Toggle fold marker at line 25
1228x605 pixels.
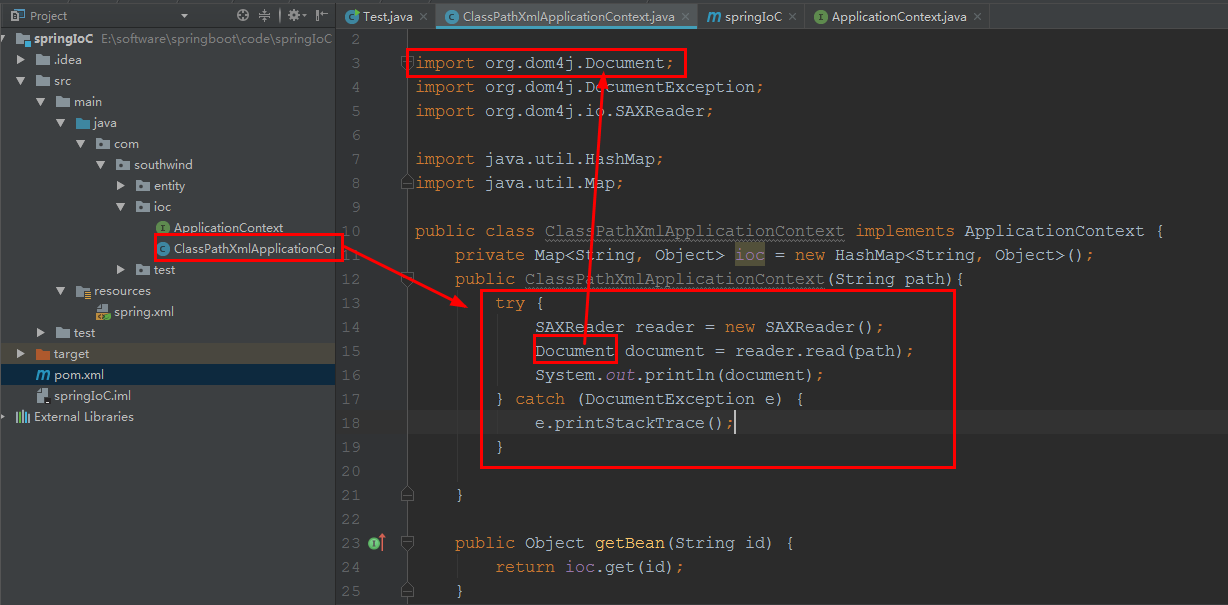coord(407,591)
